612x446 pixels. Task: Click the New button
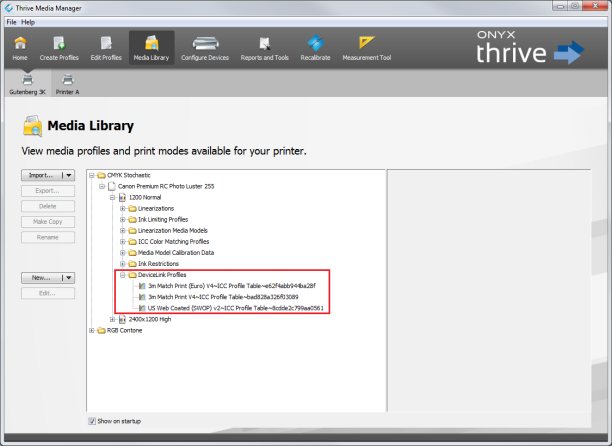coord(41,278)
